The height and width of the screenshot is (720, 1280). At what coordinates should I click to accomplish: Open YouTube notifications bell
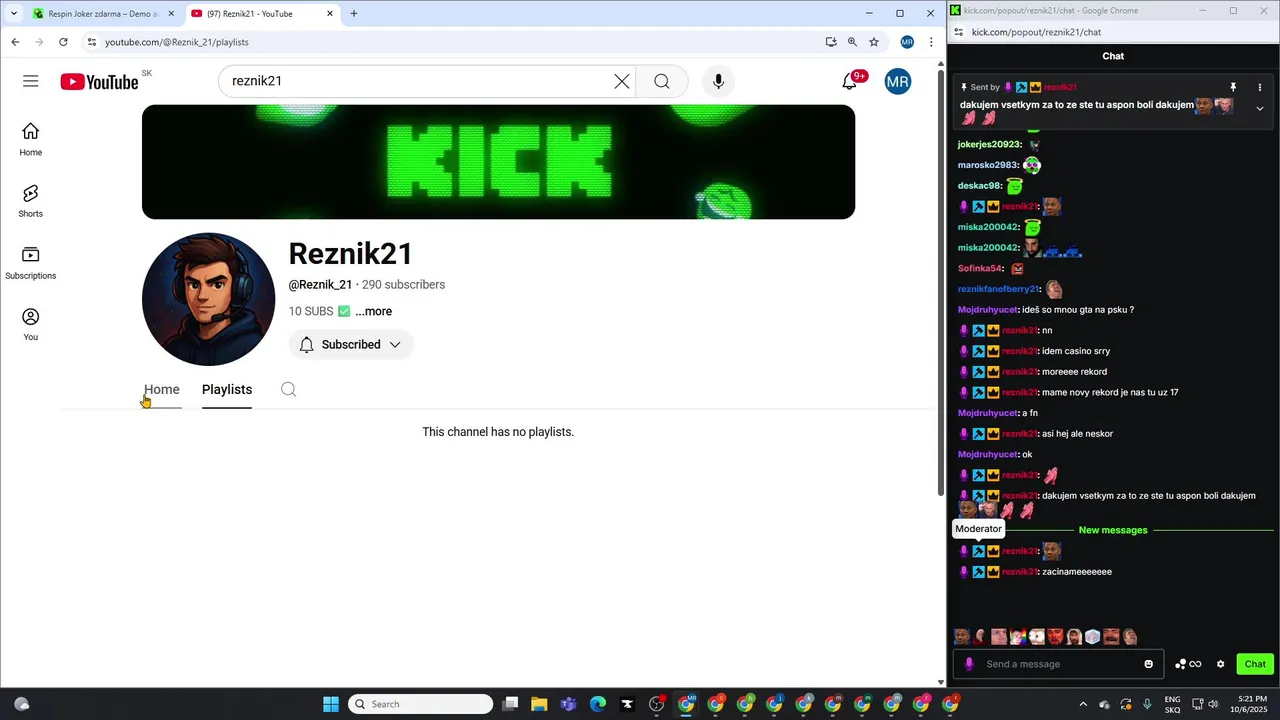click(x=850, y=81)
